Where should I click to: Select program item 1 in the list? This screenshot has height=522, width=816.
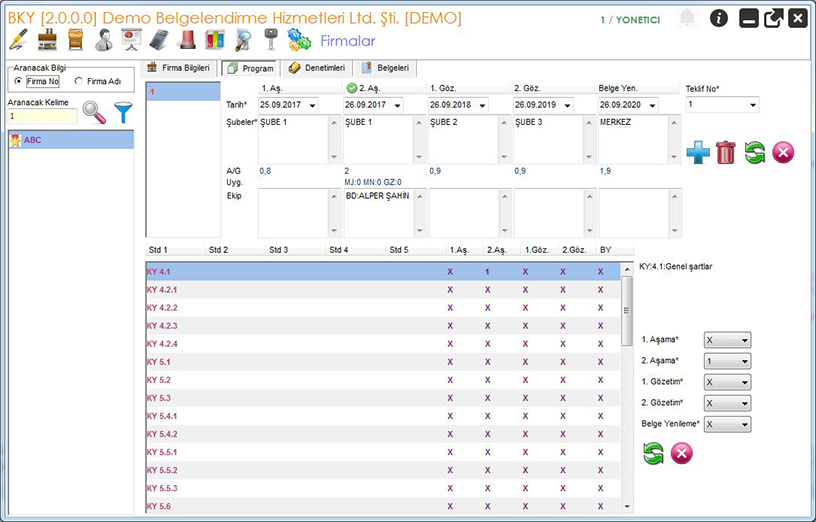(x=183, y=92)
